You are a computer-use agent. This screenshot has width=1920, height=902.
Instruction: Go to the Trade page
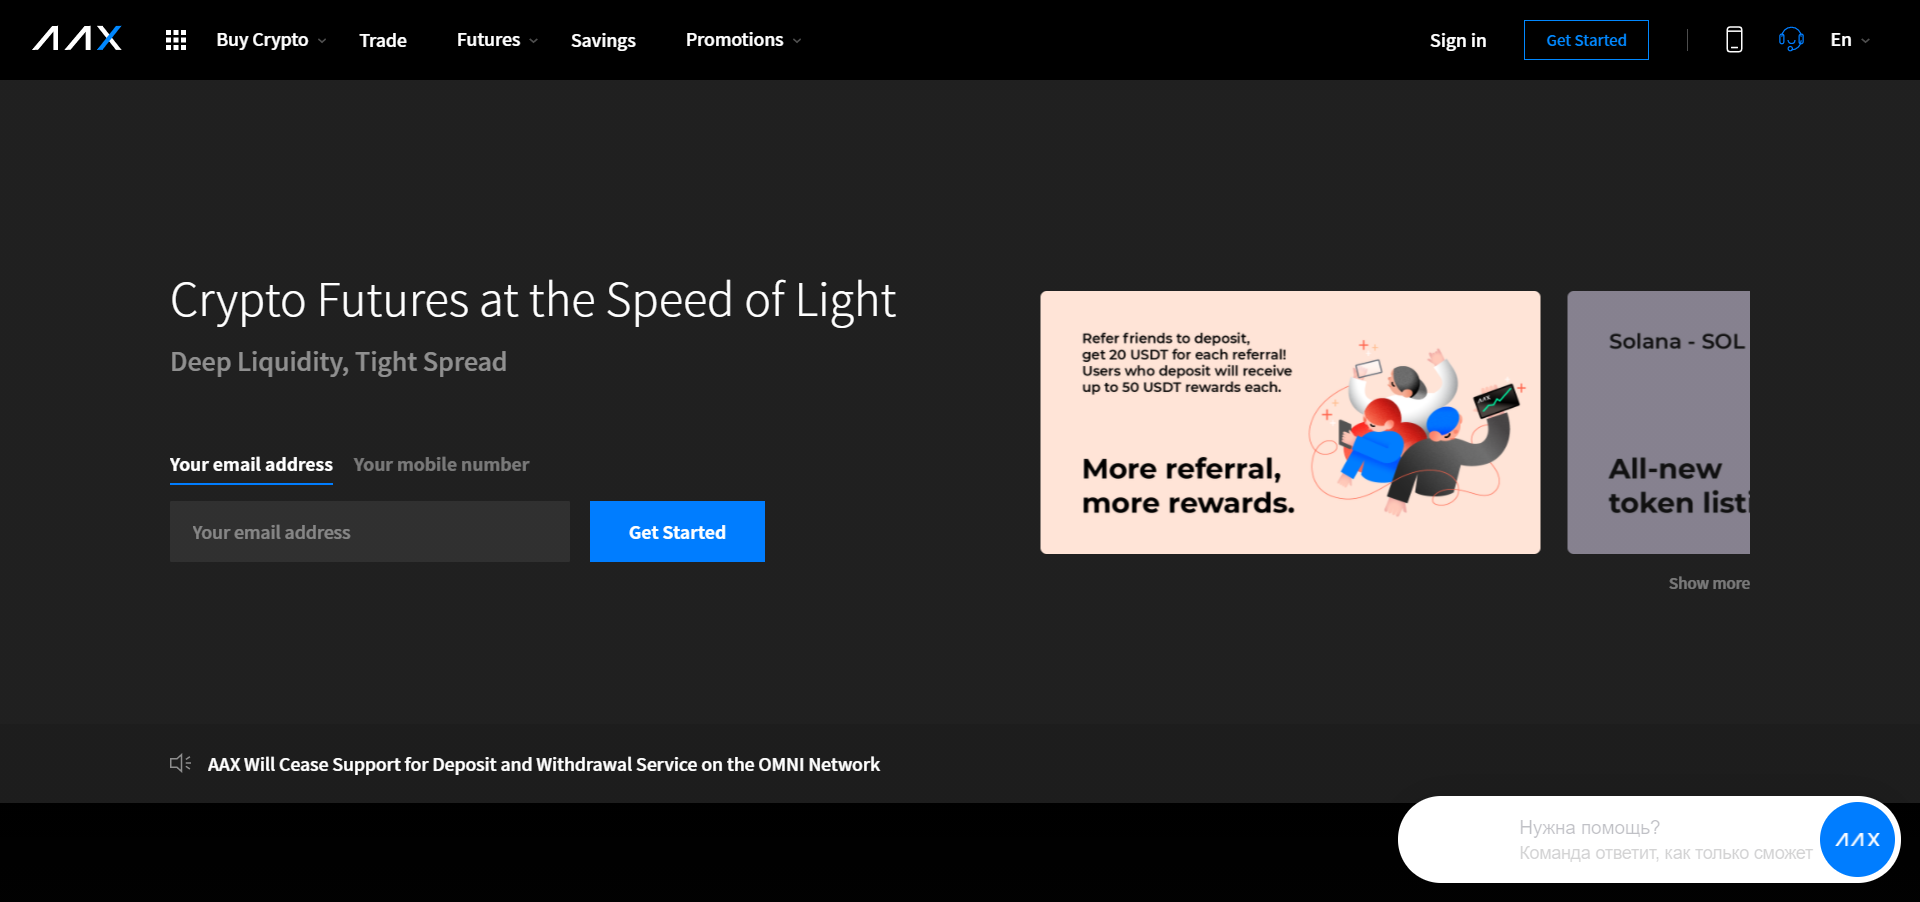click(383, 40)
